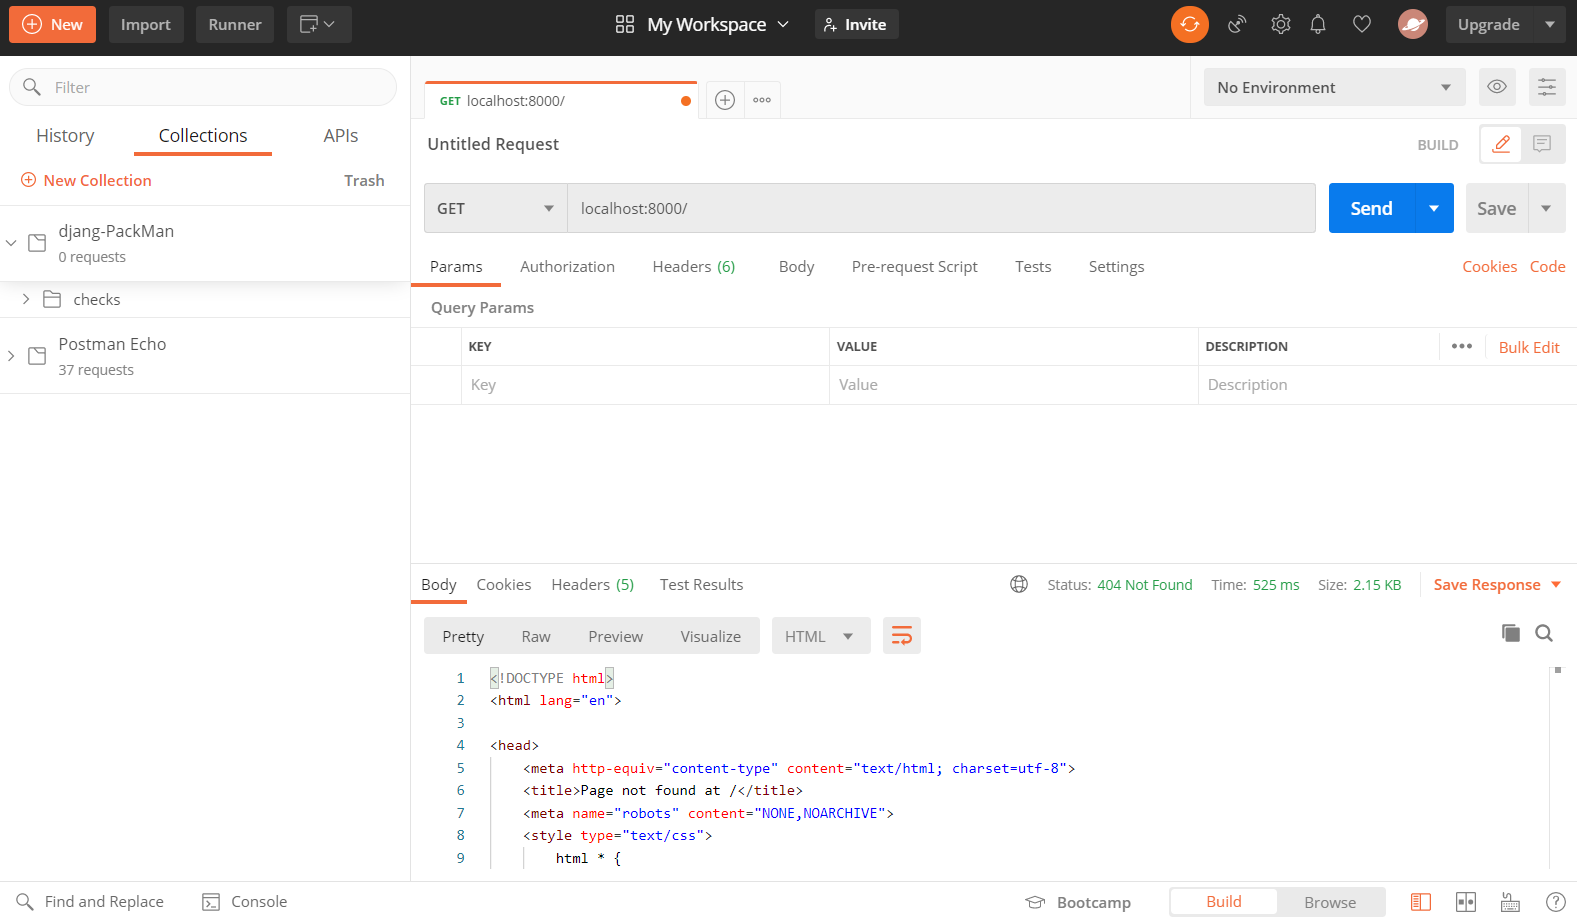Click the heart icon in header
This screenshot has width=1577, height=917.
1361,24
